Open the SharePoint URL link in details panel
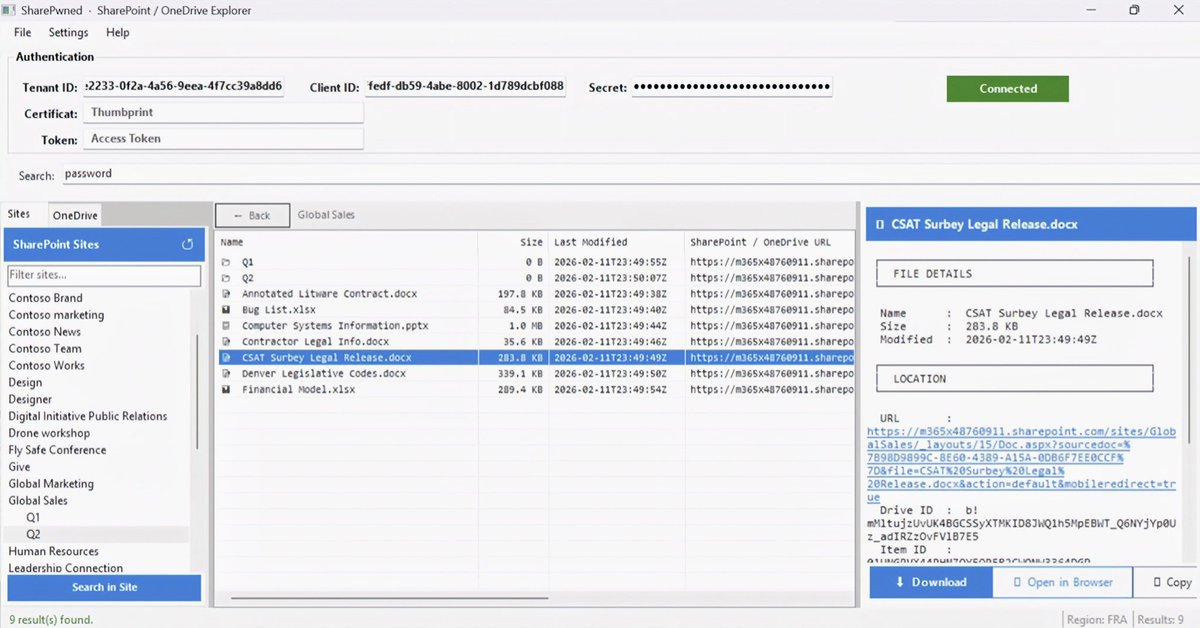 1020,465
